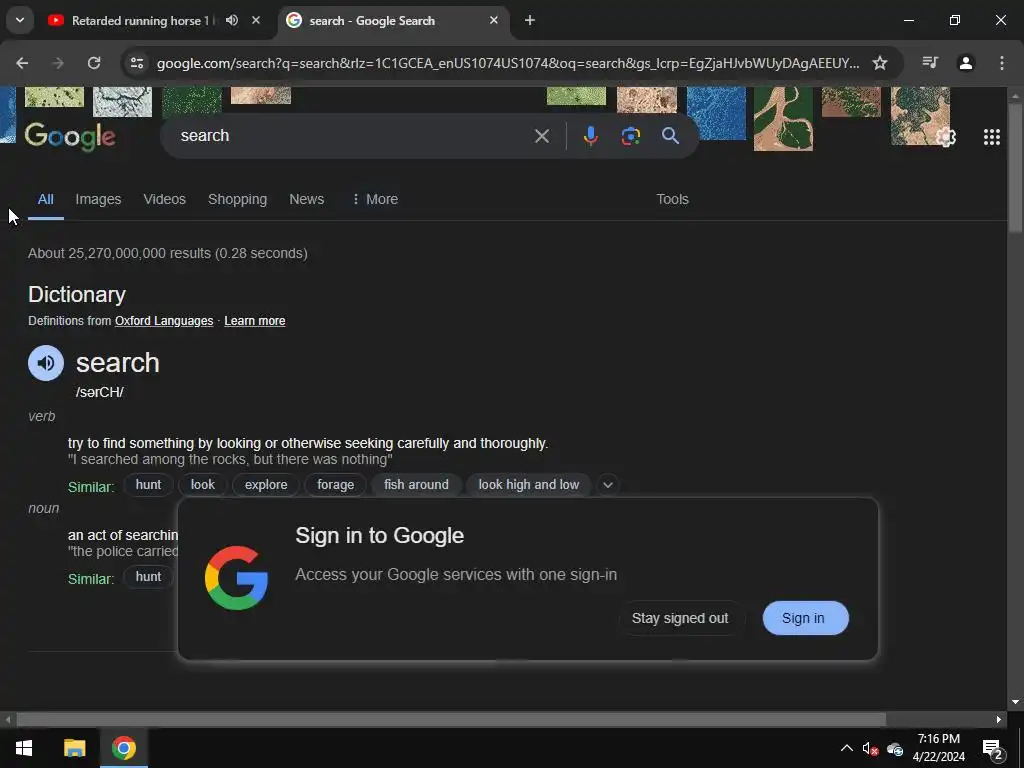Click the Sign in button
Image resolution: width=1024 pixels, height=768 pixels.
805,618
